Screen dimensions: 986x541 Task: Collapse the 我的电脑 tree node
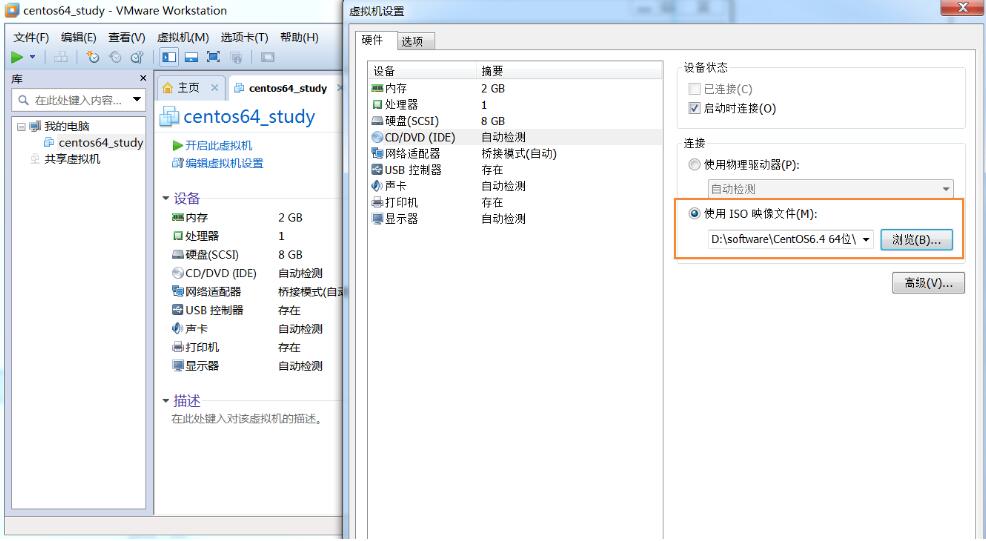point(21,126)
